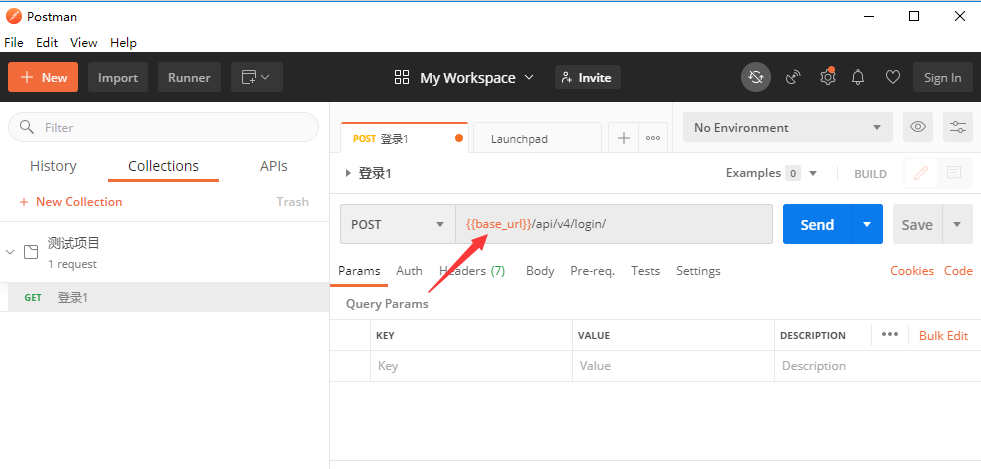Open the POST method dropdown
Screen dimensions: 981x469
398,224
